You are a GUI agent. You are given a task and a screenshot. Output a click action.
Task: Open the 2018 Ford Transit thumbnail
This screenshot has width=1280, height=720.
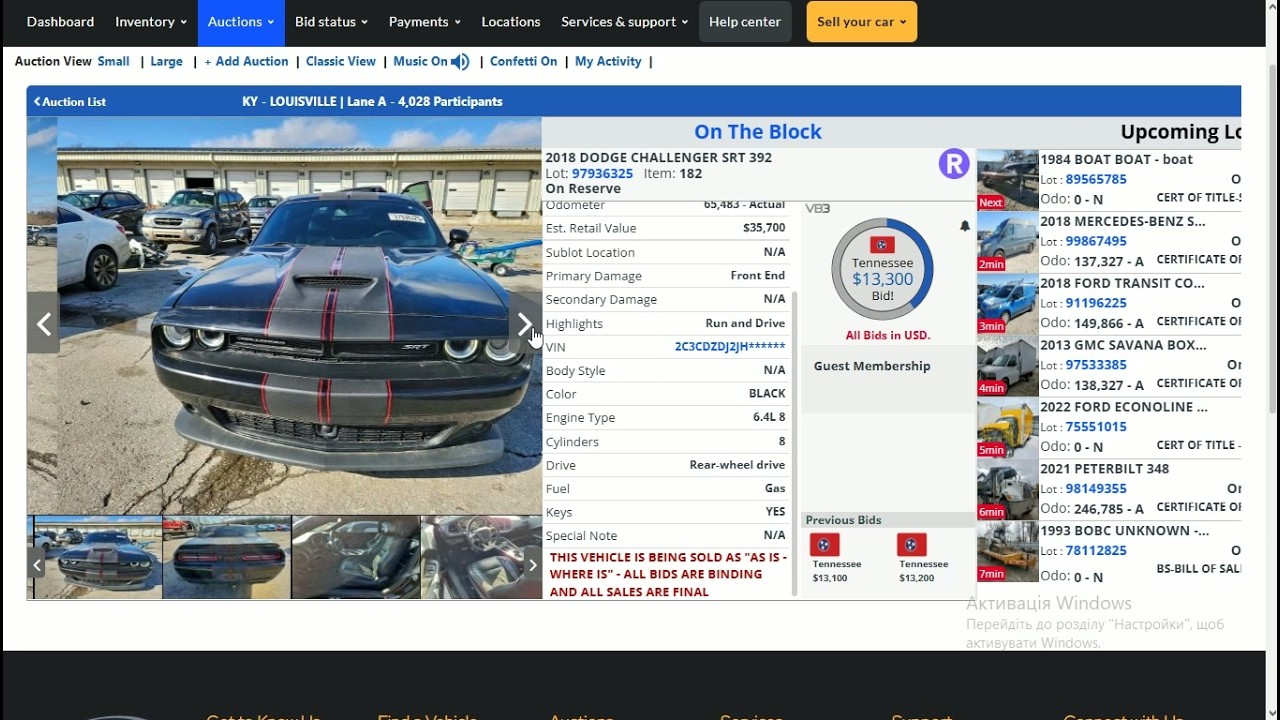[x=1007, y=304]
